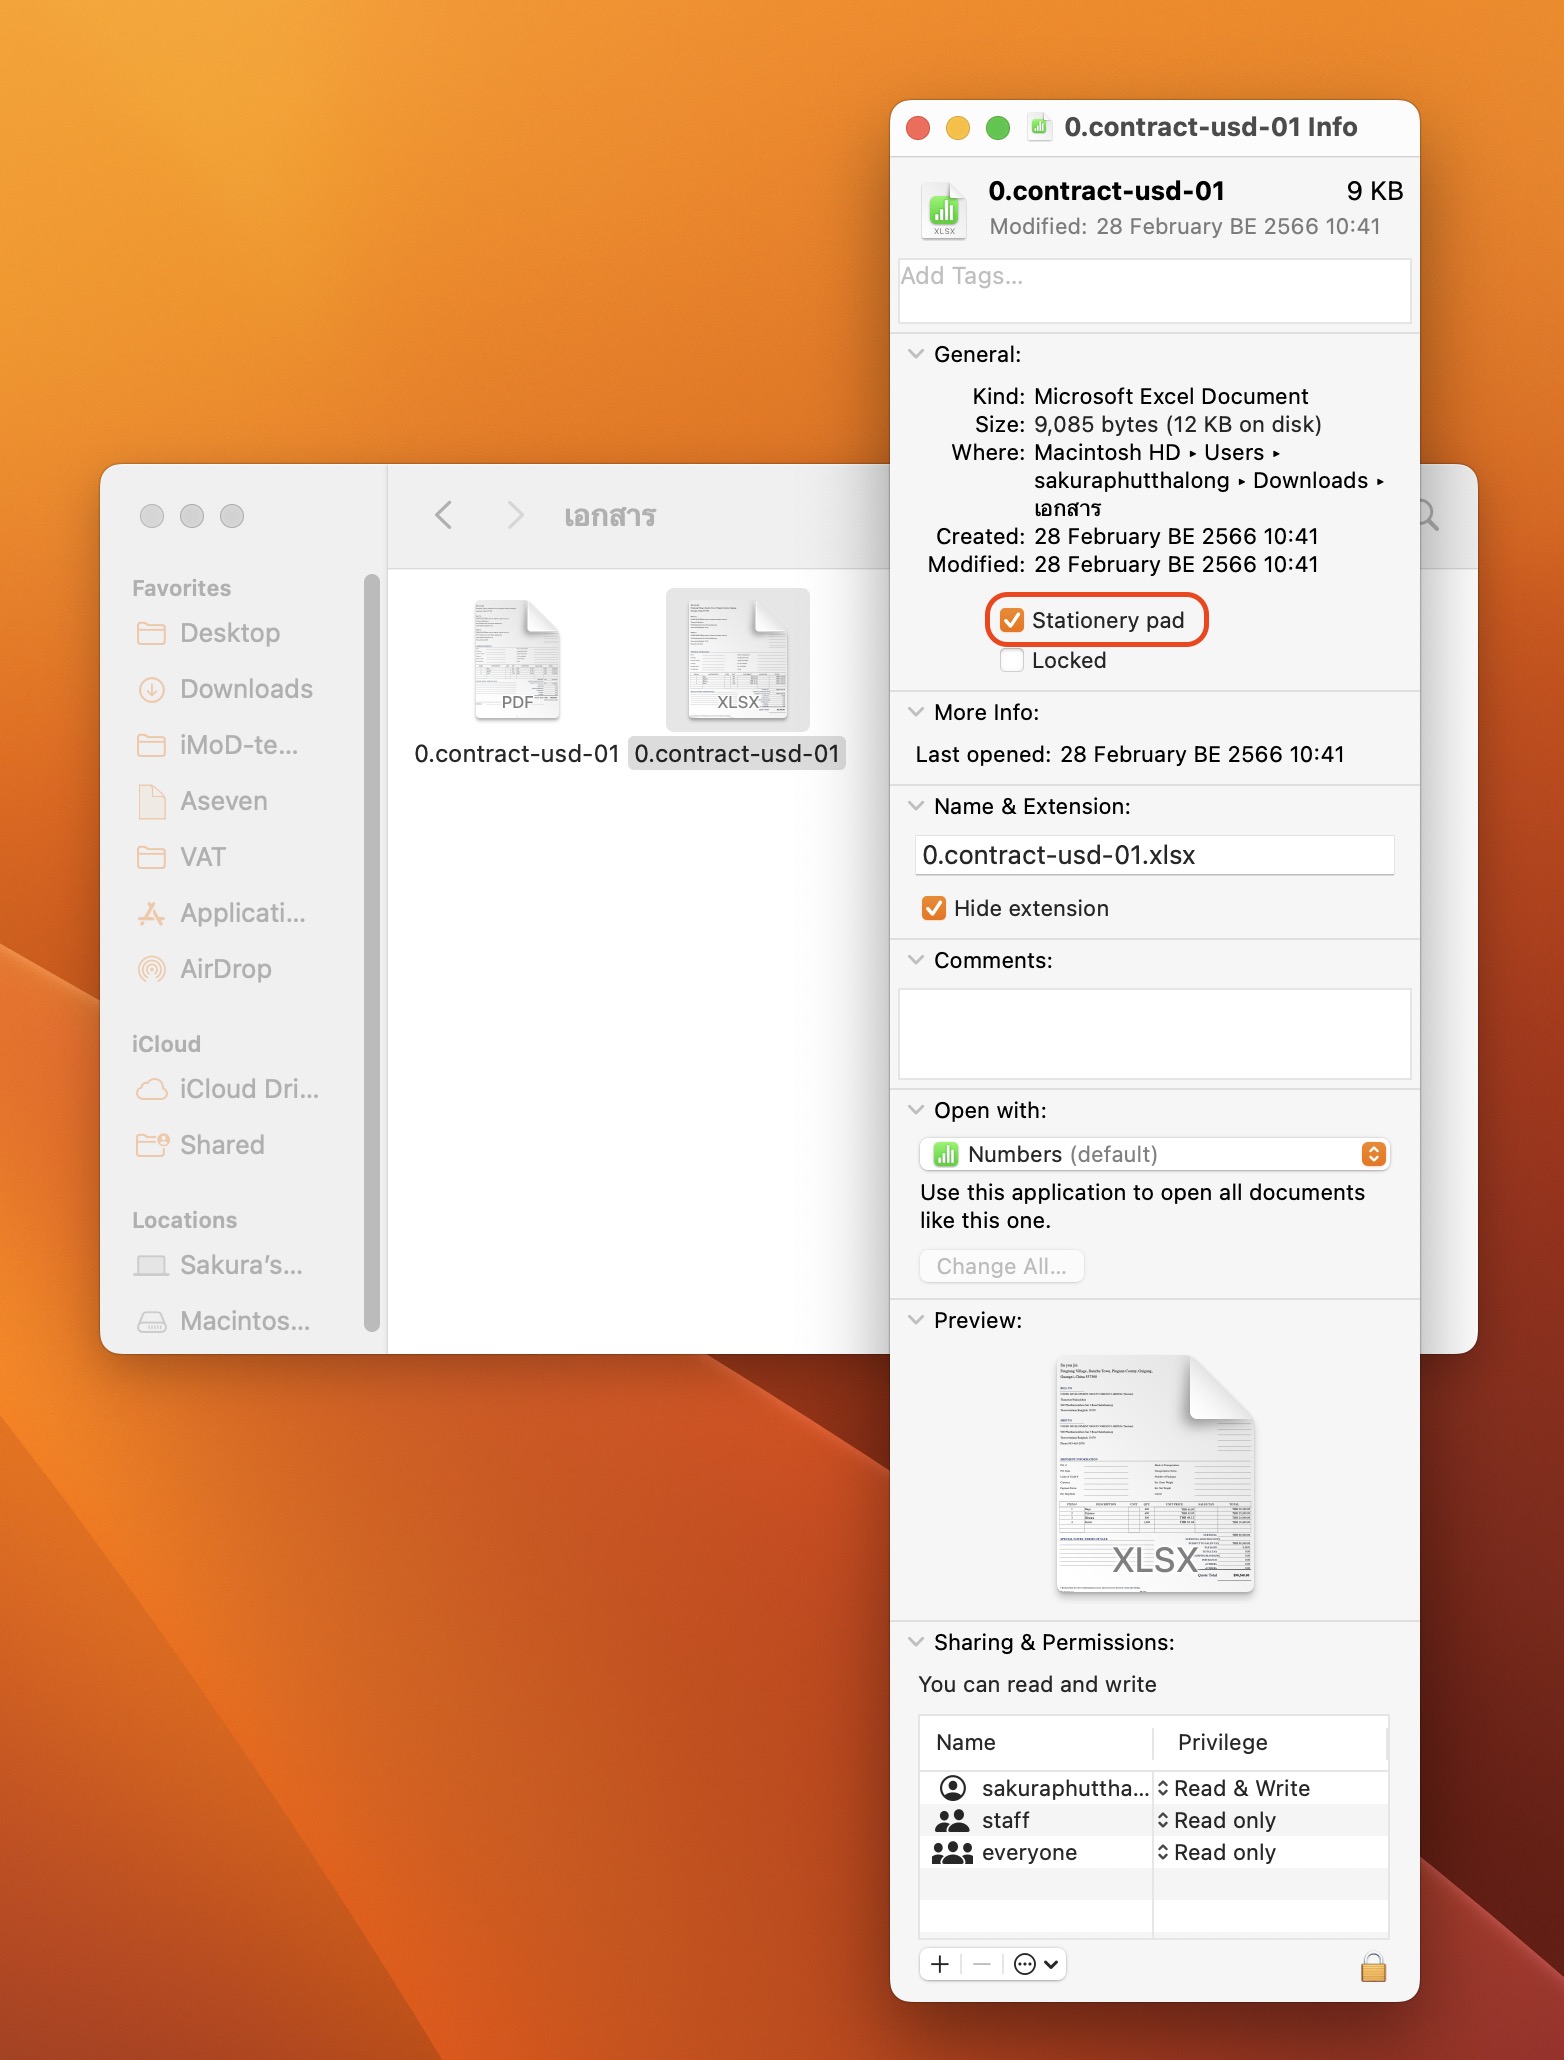Enable the Locked checkbox
This screenshot has height=2060, width=1564.
click(x=1012, y=660)
